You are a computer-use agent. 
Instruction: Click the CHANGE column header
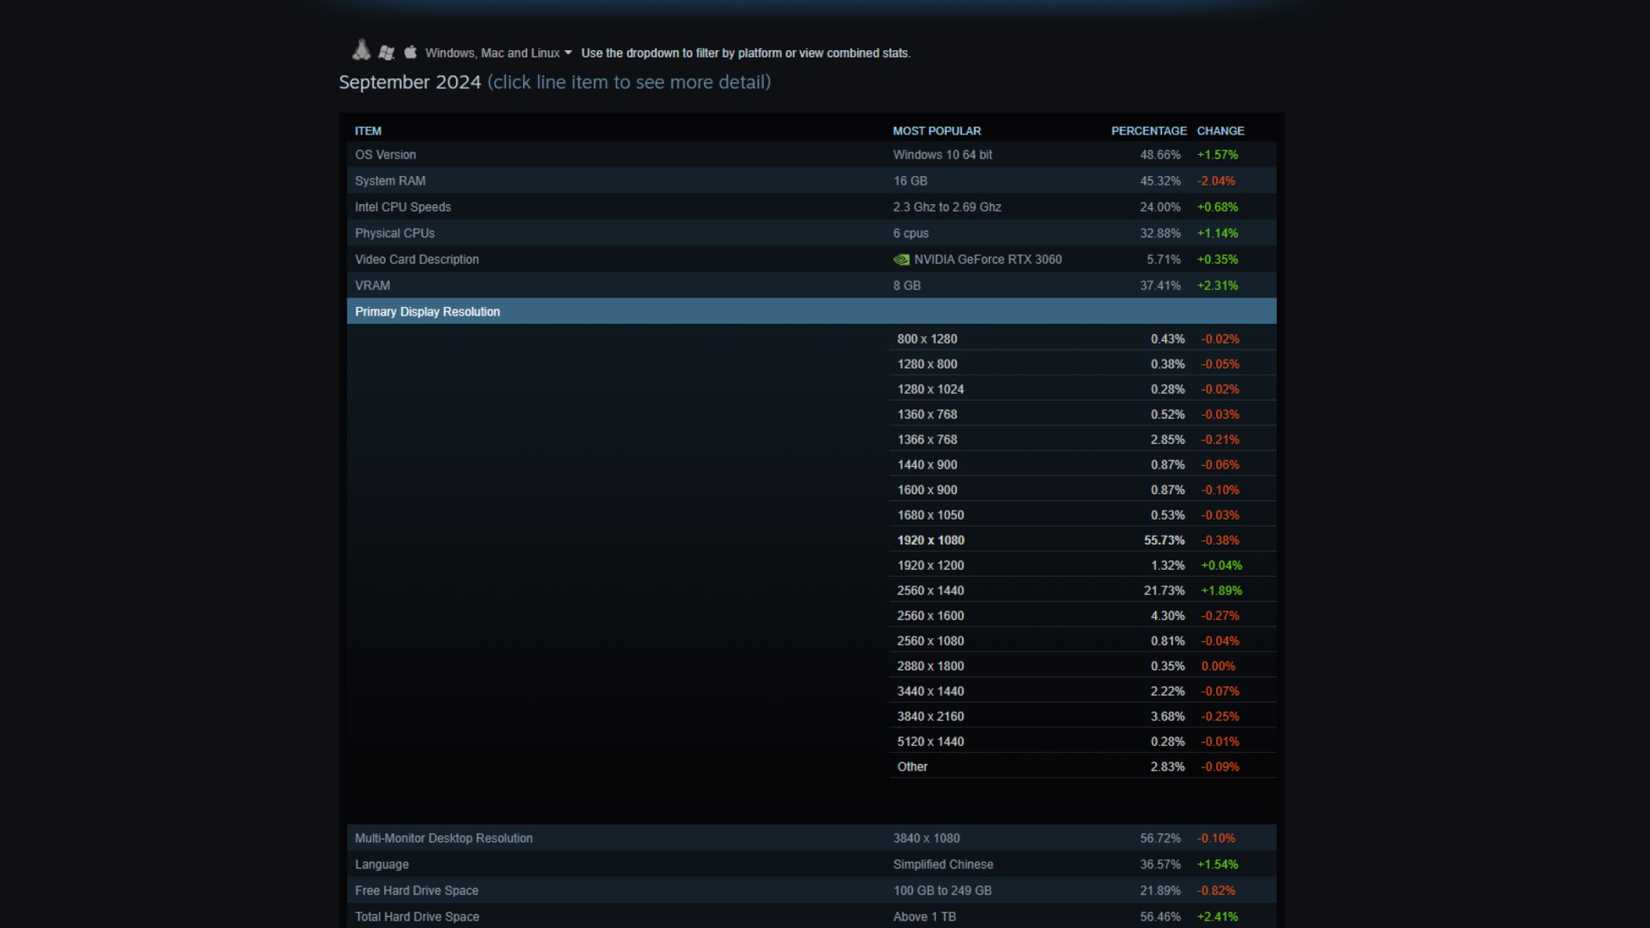pyautogui.click(x=1221, y=131)
